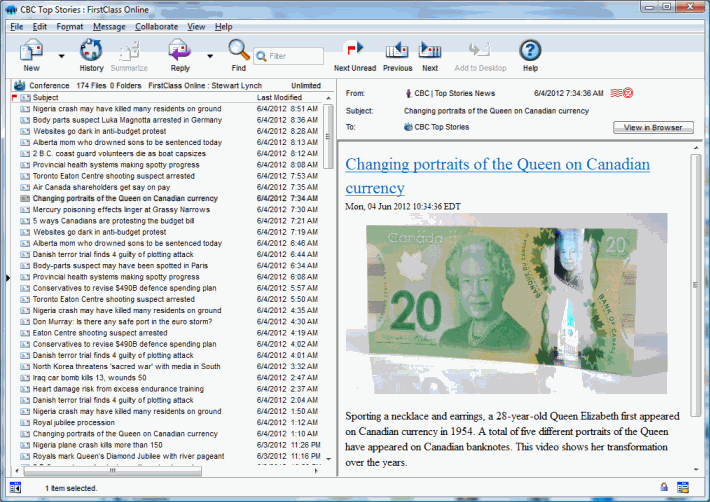This screenshot has width=710, height=502.
Task: Click the Find magnifier icon
Action: pos(238,50)
